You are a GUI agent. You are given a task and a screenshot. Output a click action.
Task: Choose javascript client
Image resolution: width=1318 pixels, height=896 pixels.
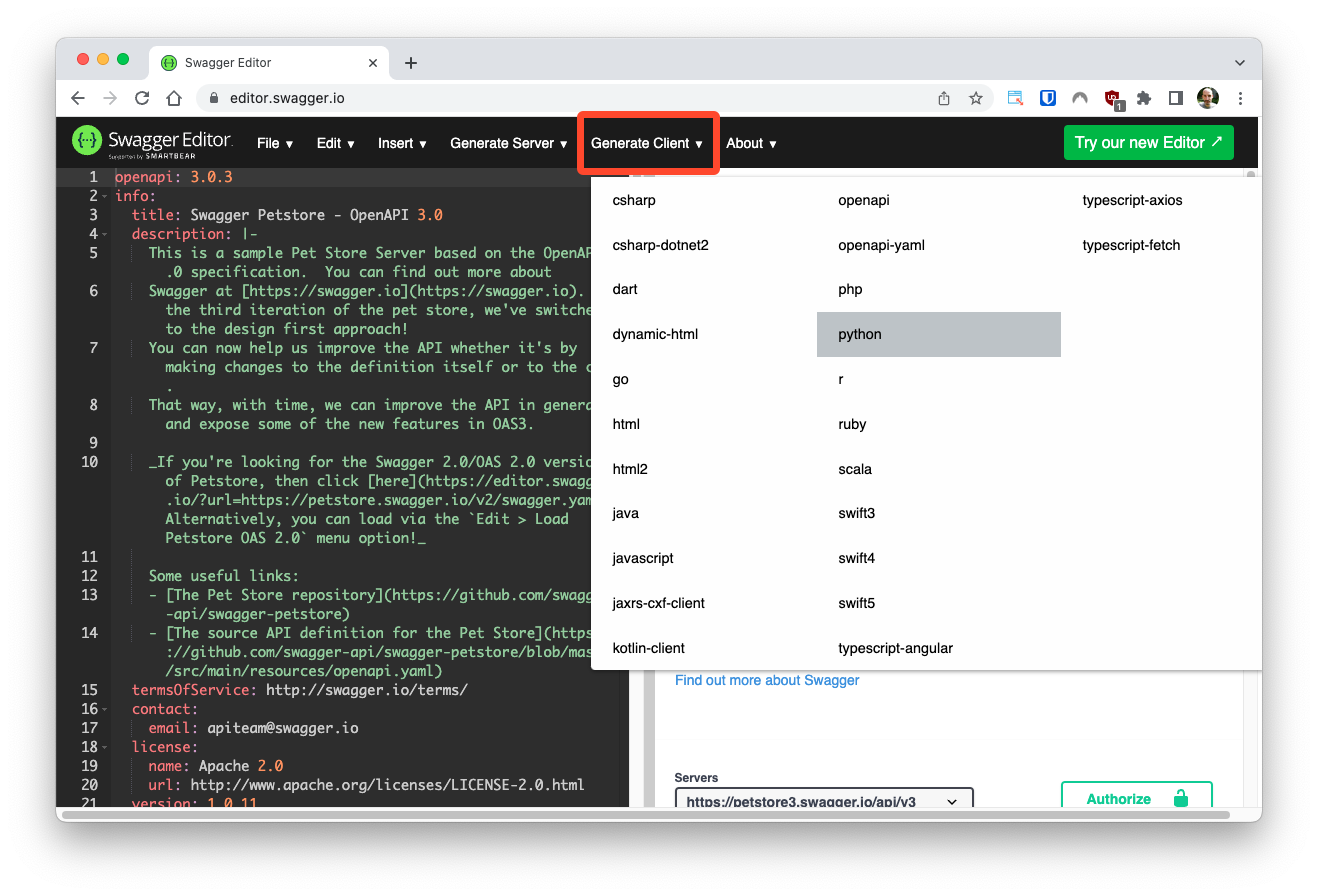click(704, 558)
